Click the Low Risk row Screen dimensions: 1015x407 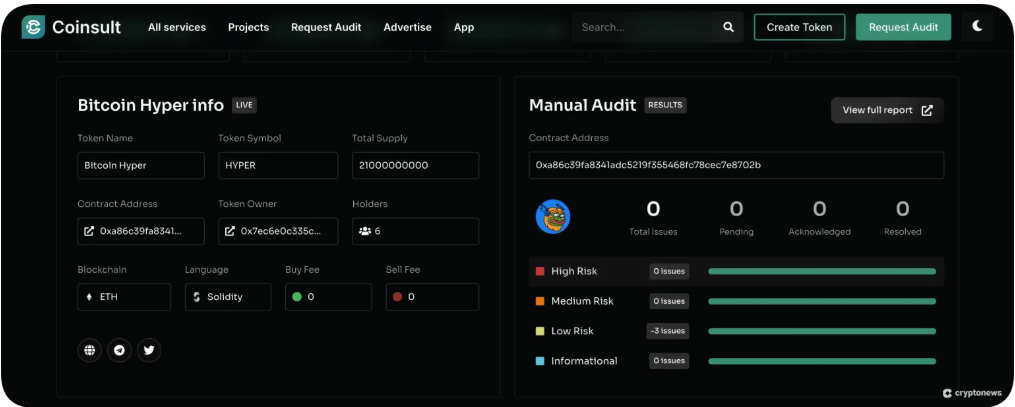click(x=735, y=331)
